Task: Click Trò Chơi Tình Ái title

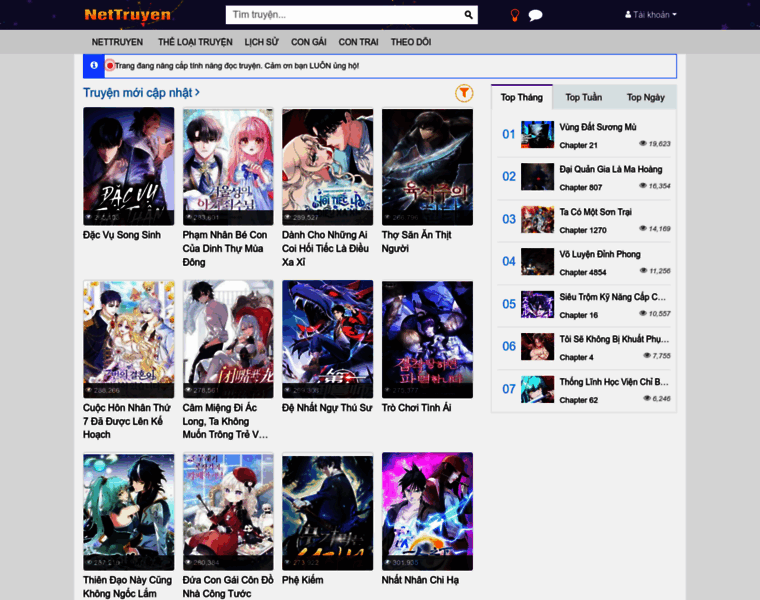Action: 416,408
